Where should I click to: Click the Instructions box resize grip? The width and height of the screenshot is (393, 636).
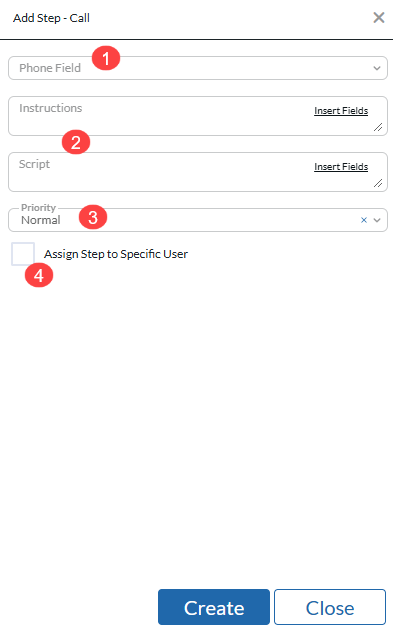(378, 127)
